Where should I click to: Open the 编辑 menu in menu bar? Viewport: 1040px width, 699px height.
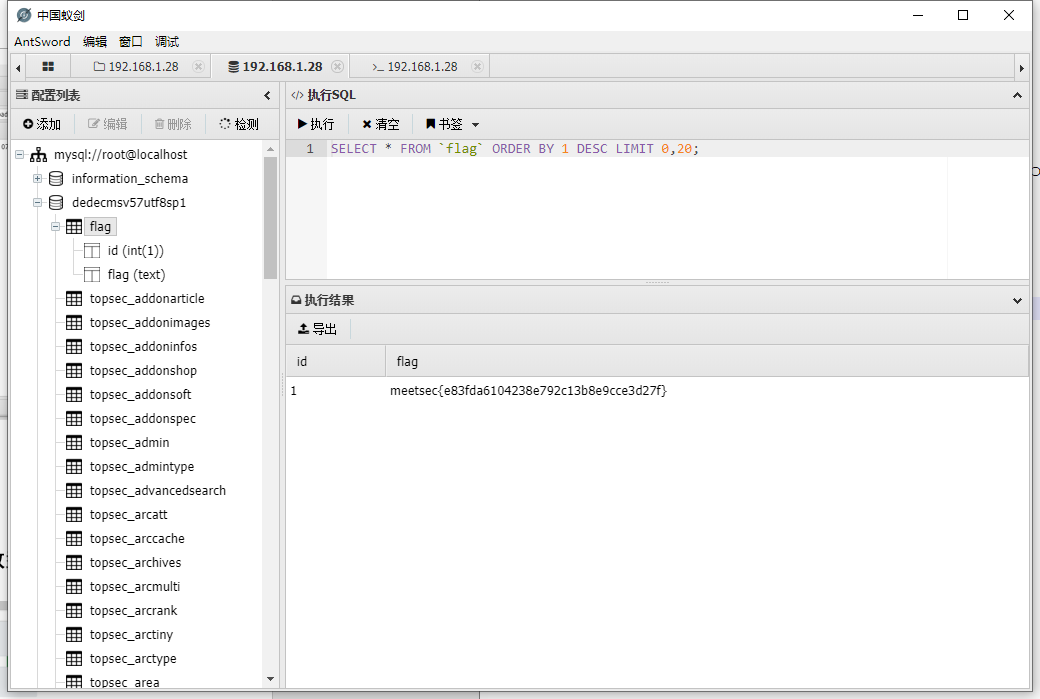point(95,41)
